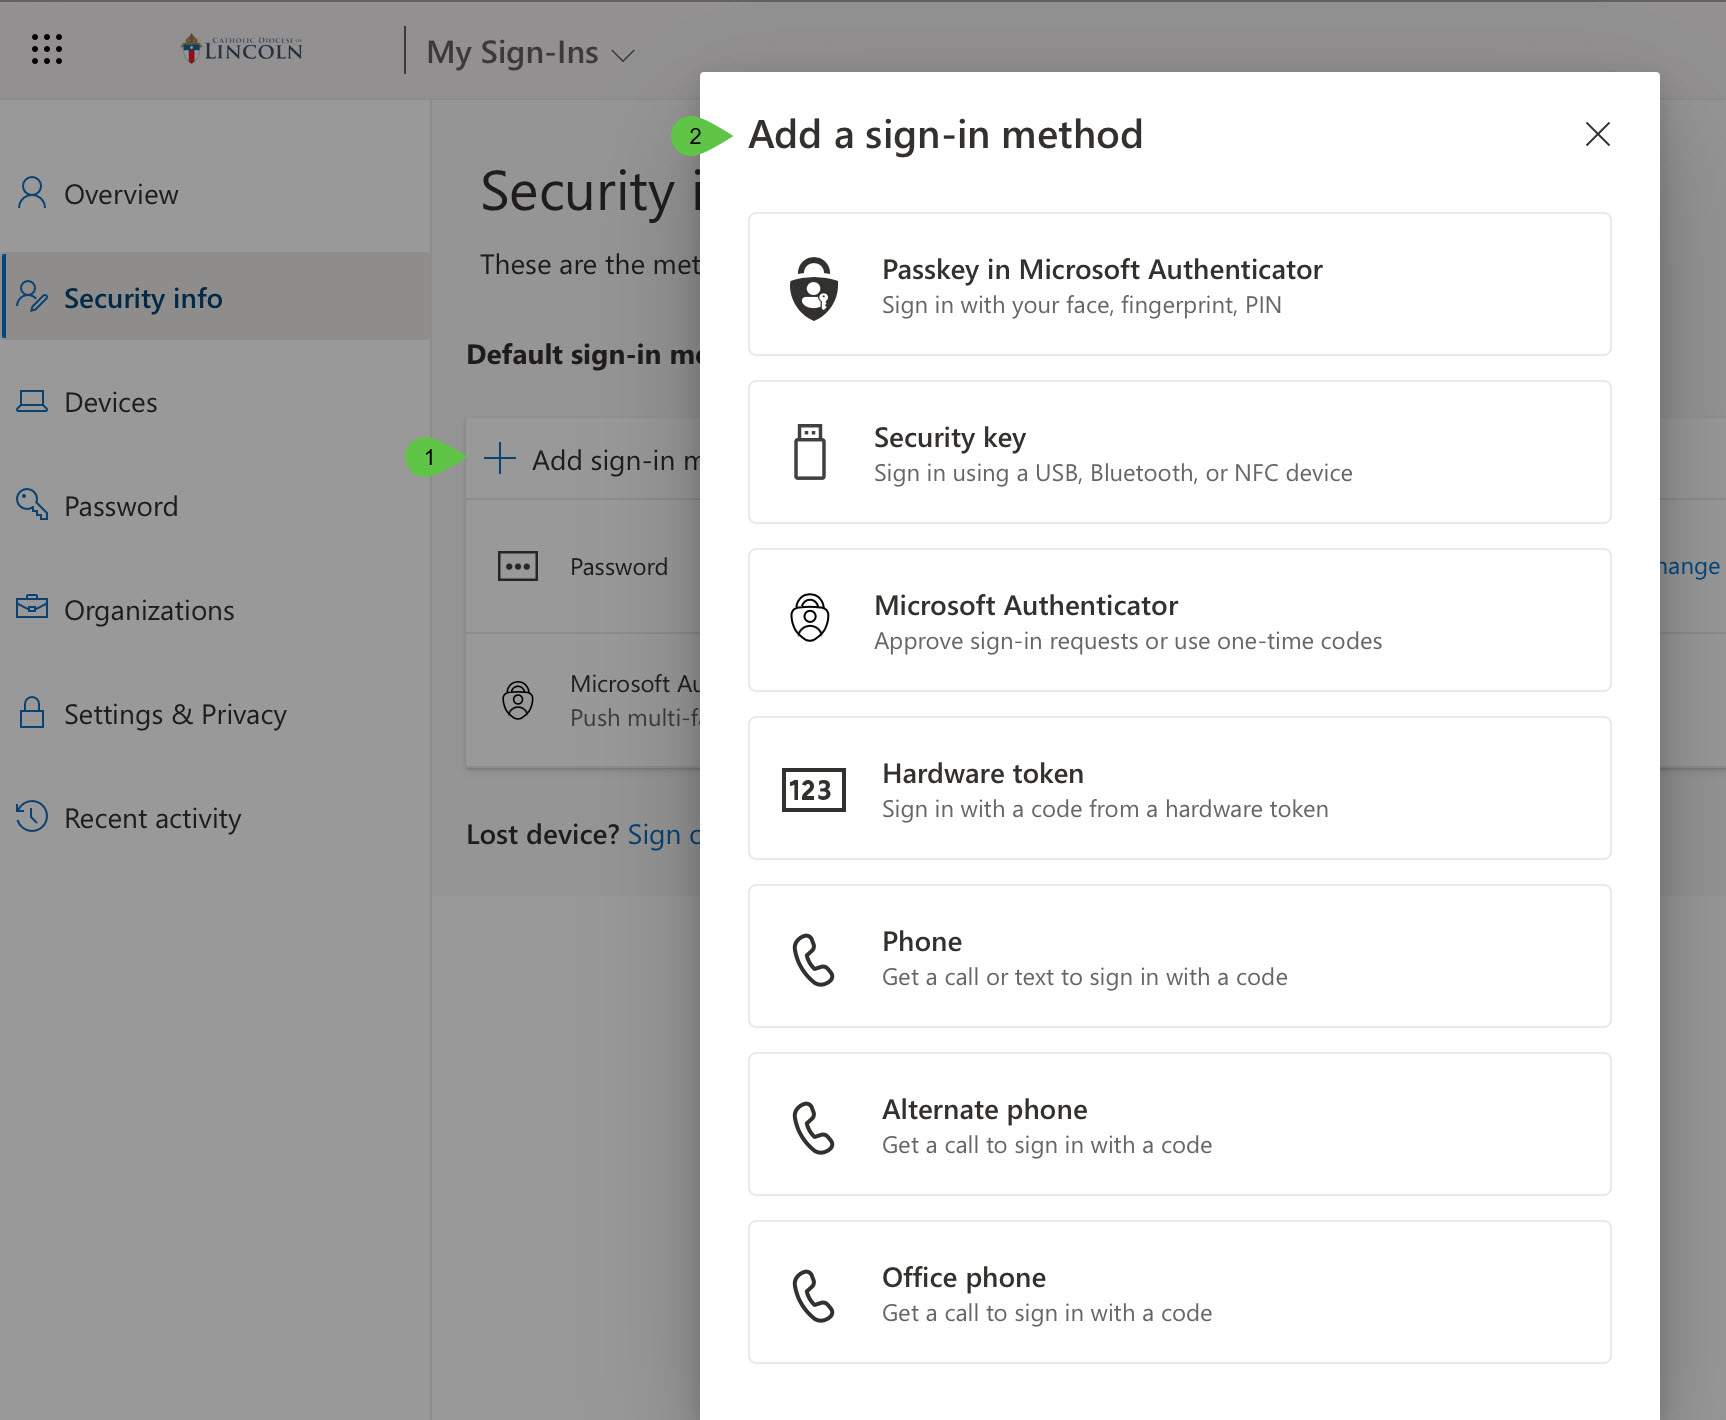Choose the Phone sign-in option
Viewport: 1726px width, 1420px height.
point(1179,956)
